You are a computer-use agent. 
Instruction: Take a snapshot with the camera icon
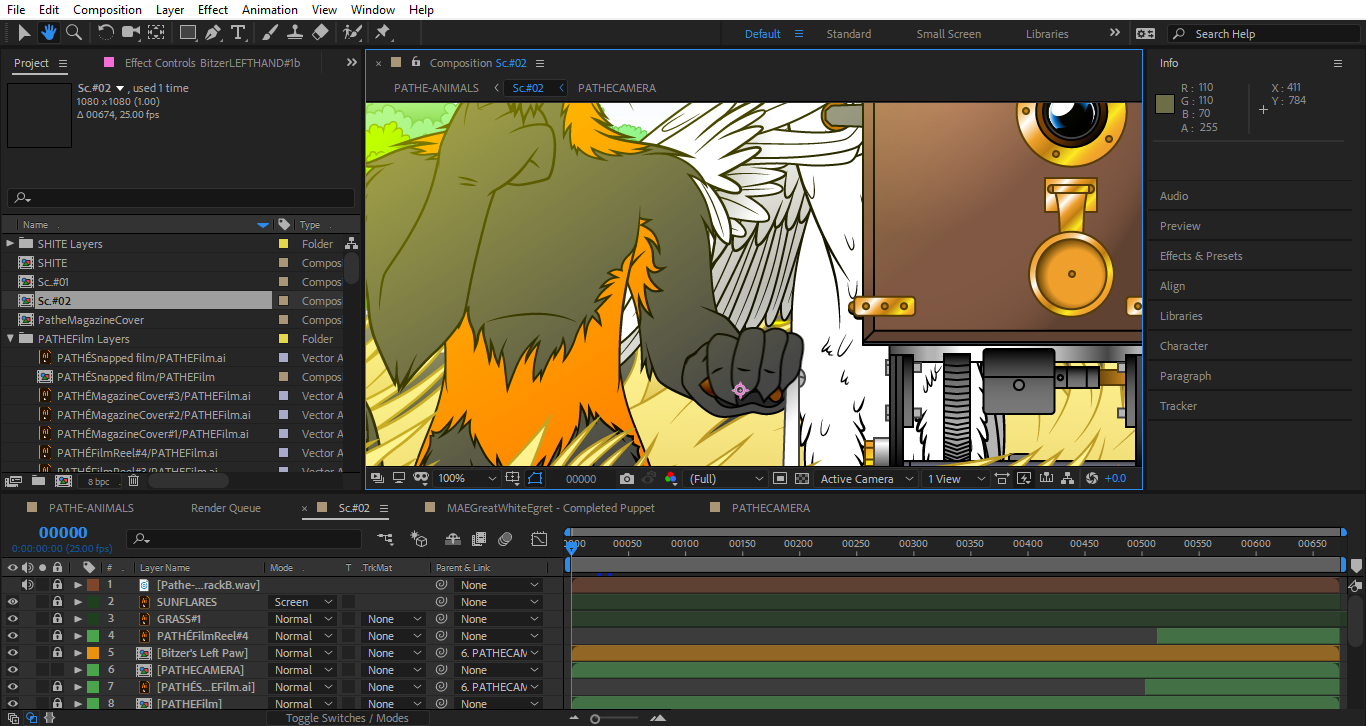(626, 479)
